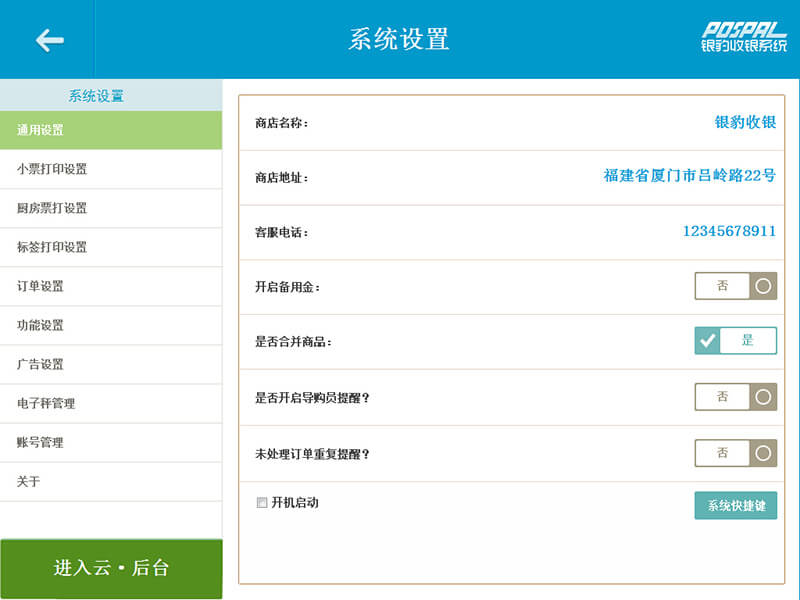Open 广告设置 from the sidebar

coord(110,364)
